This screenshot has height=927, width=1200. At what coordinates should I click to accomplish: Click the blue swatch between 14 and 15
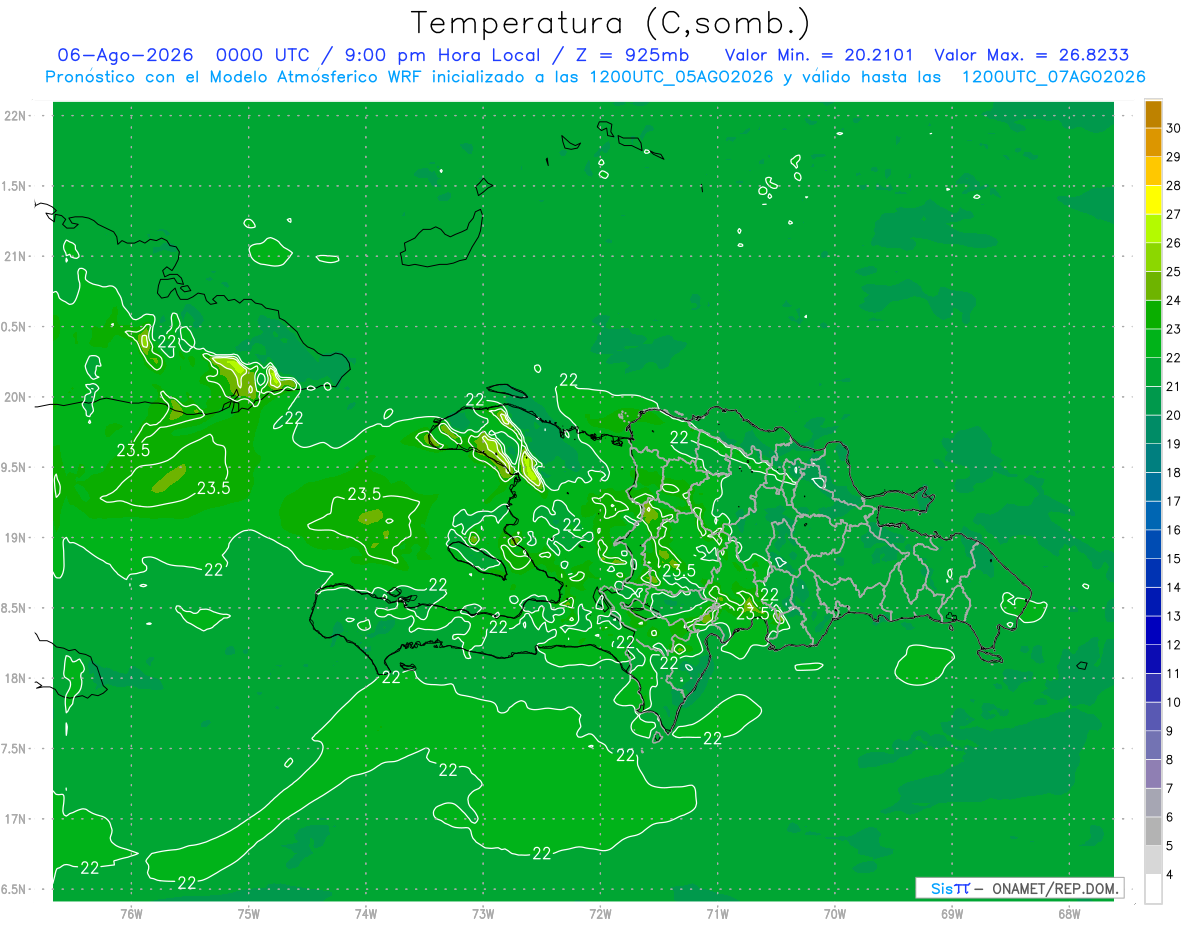pyautogui.click(x=1153, y=574)
